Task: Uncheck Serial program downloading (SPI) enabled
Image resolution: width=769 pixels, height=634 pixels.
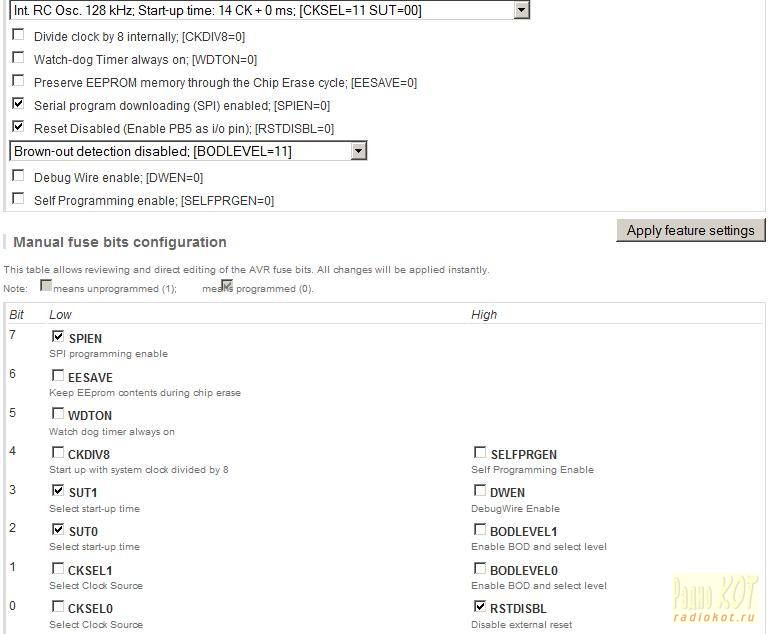Action: tap(18, 104)
